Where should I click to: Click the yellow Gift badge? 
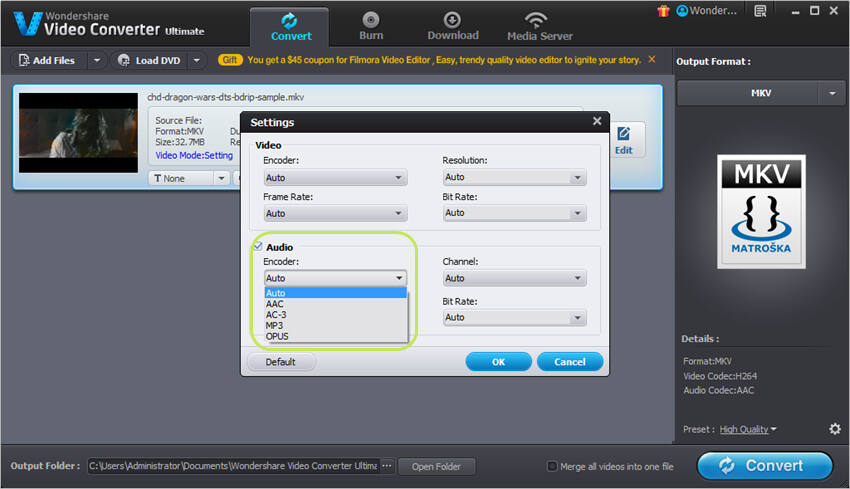point(230,60)
